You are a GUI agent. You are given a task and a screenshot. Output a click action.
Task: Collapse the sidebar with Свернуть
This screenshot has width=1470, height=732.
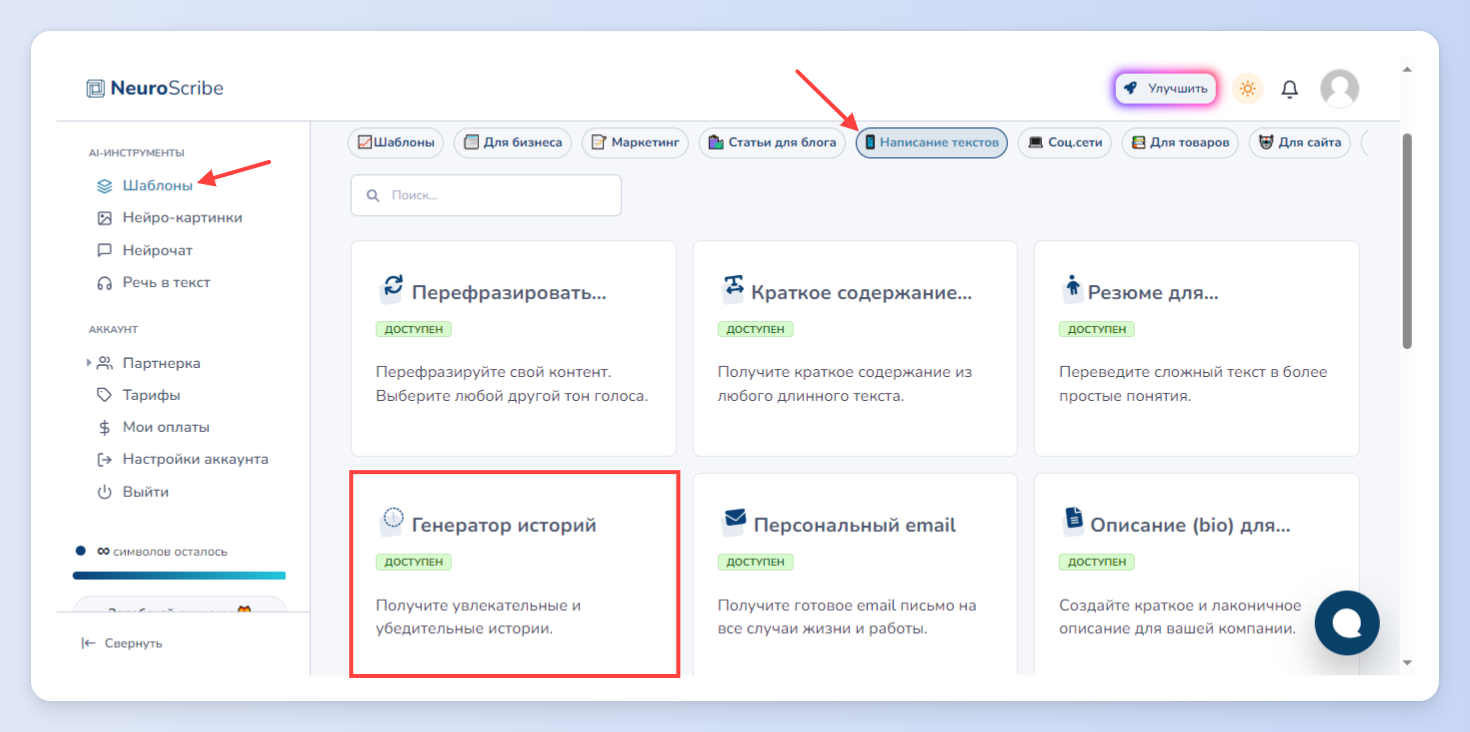[122, 643]
